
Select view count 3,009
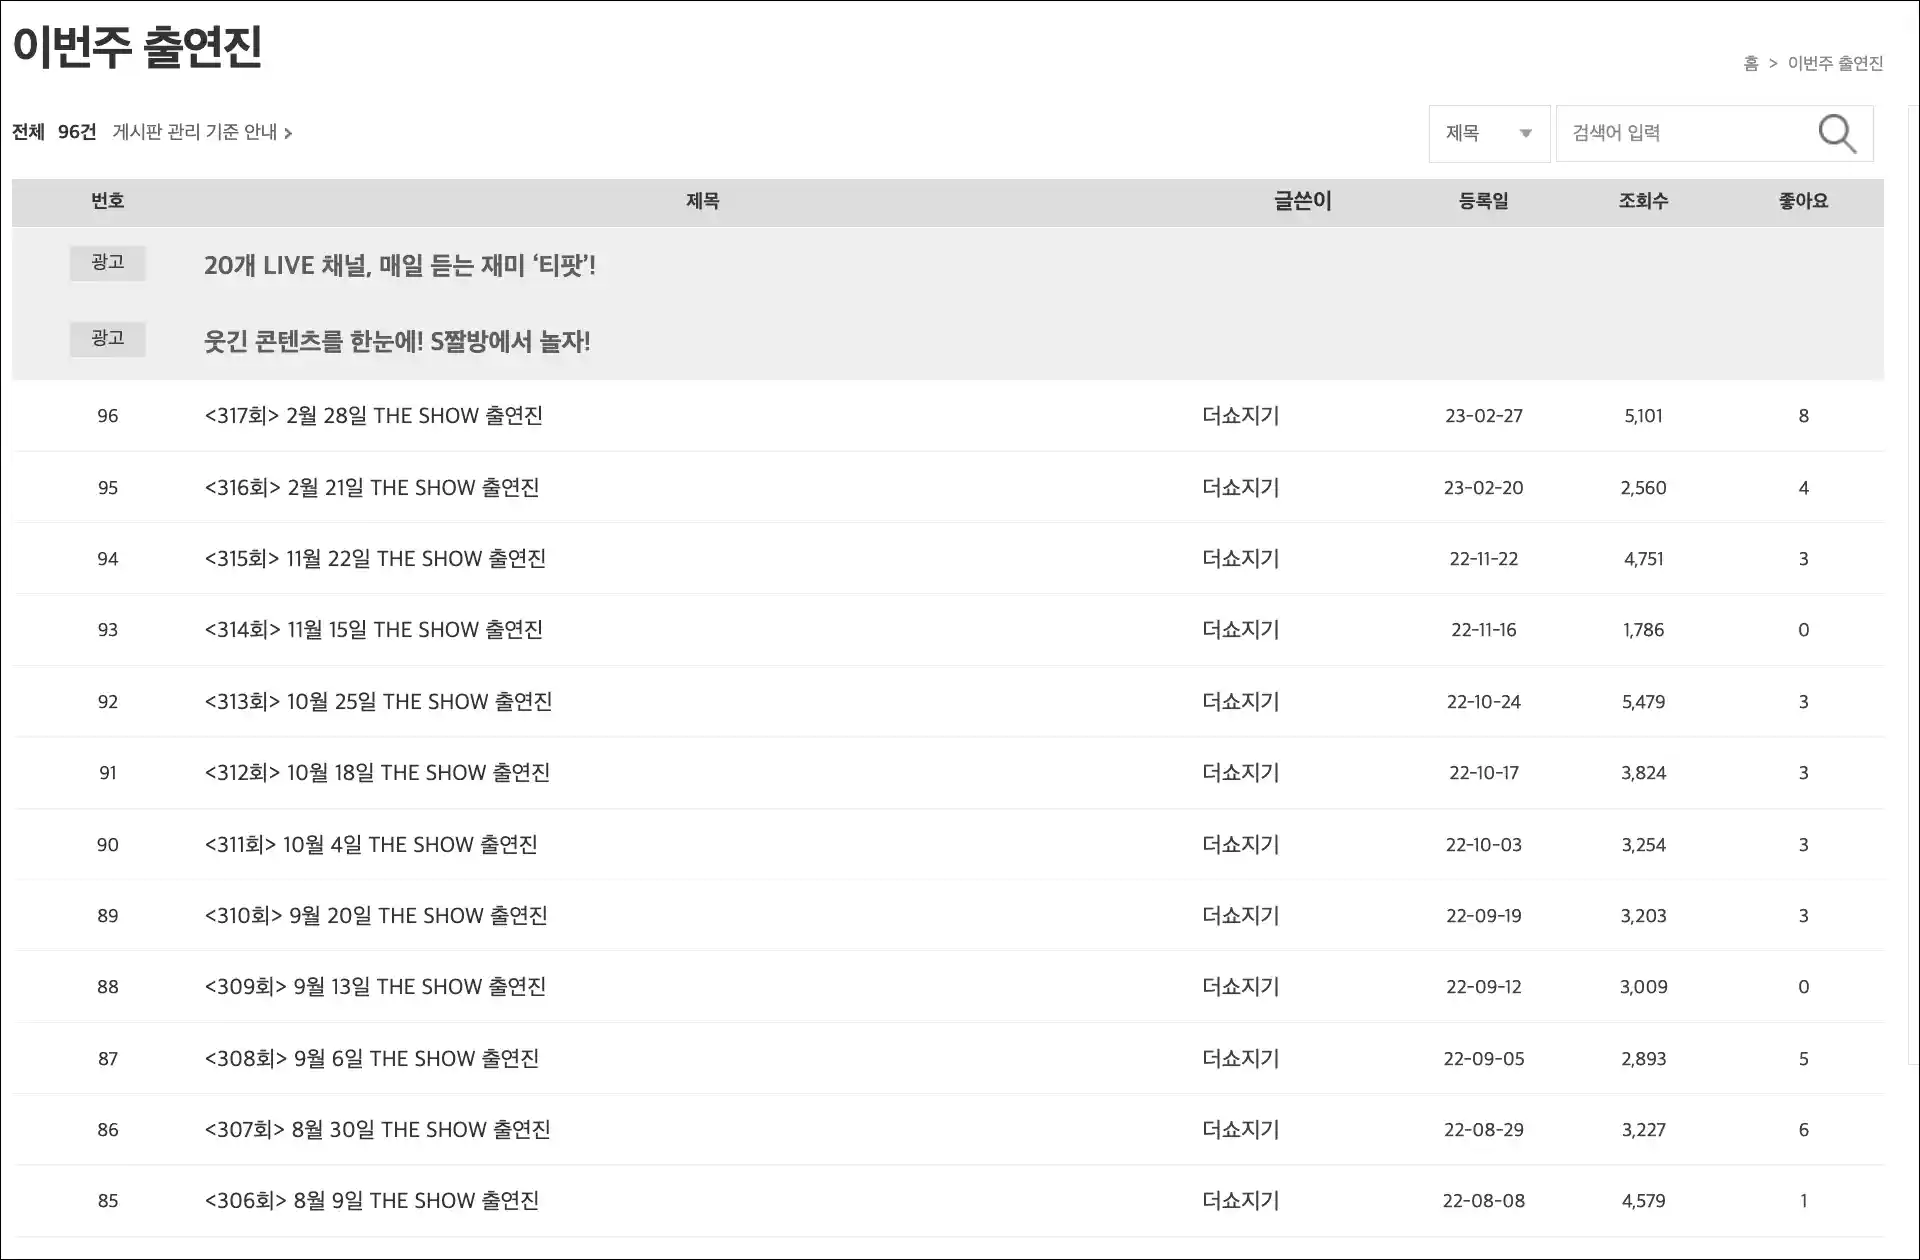tap(1643, 986)
